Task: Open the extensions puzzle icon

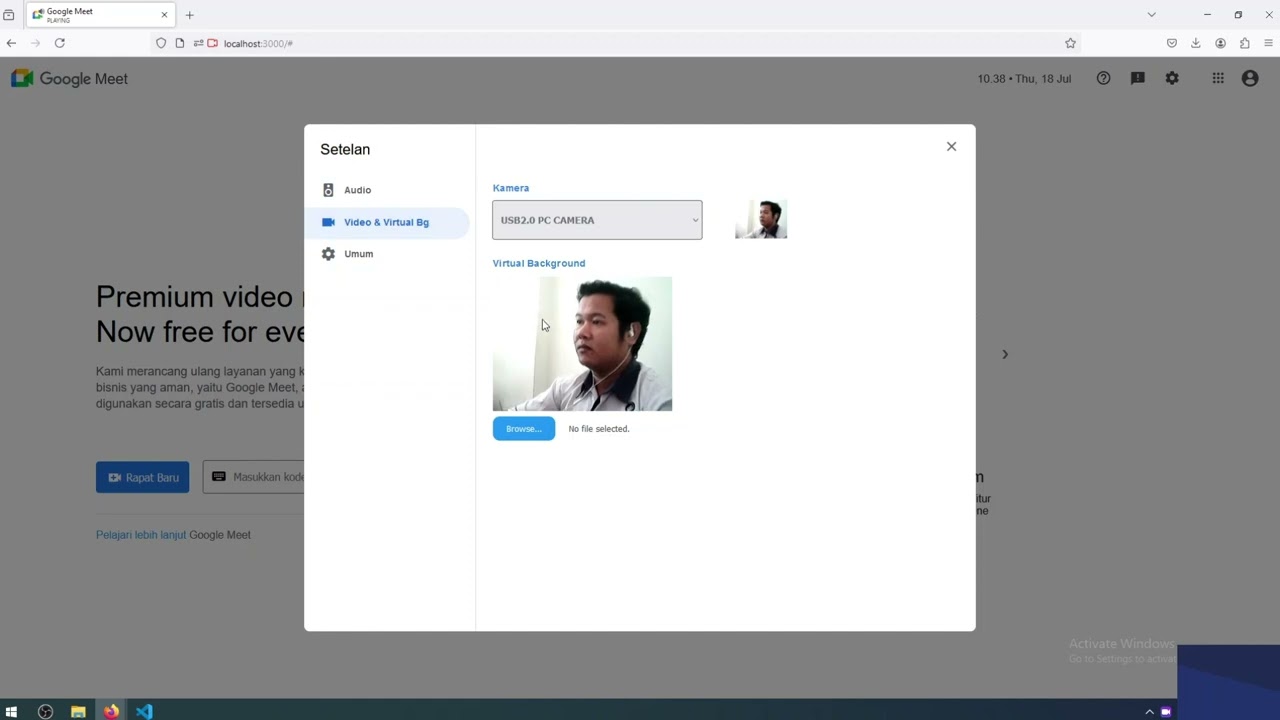Action: tap(1245, 43)
